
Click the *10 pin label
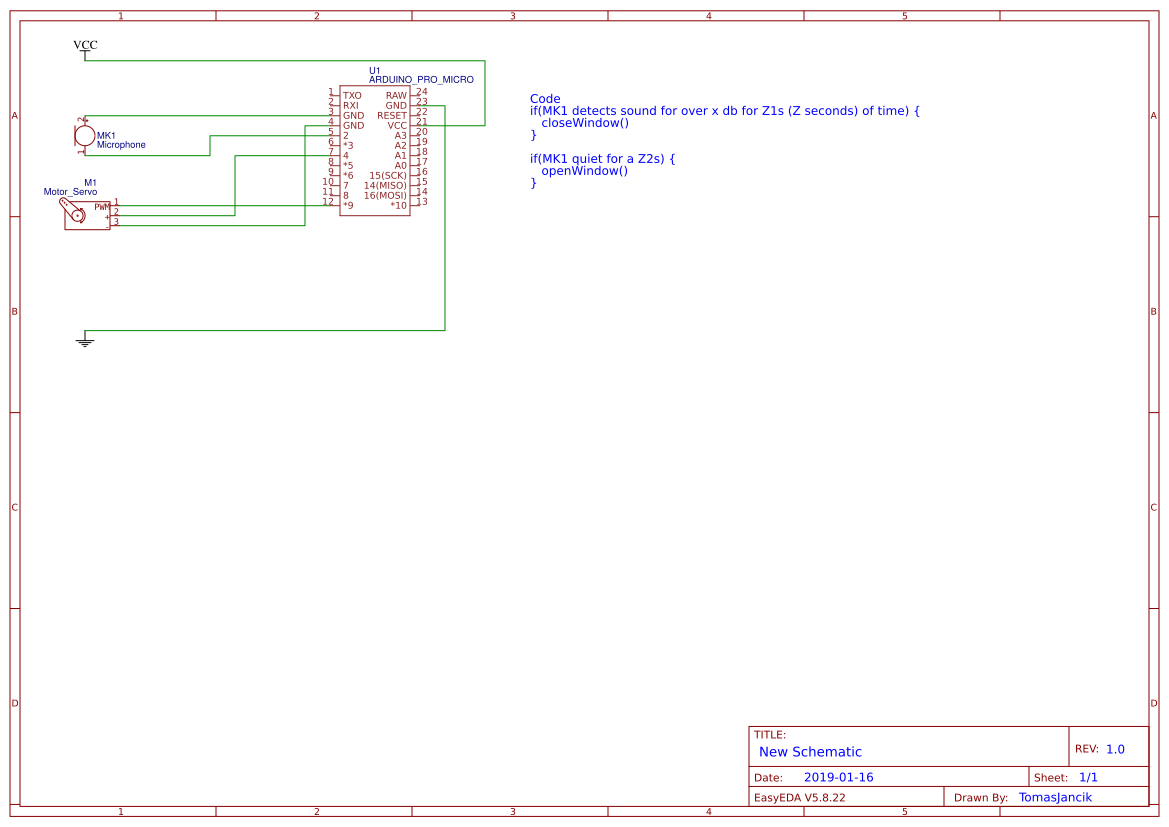(x=398, y=205)
